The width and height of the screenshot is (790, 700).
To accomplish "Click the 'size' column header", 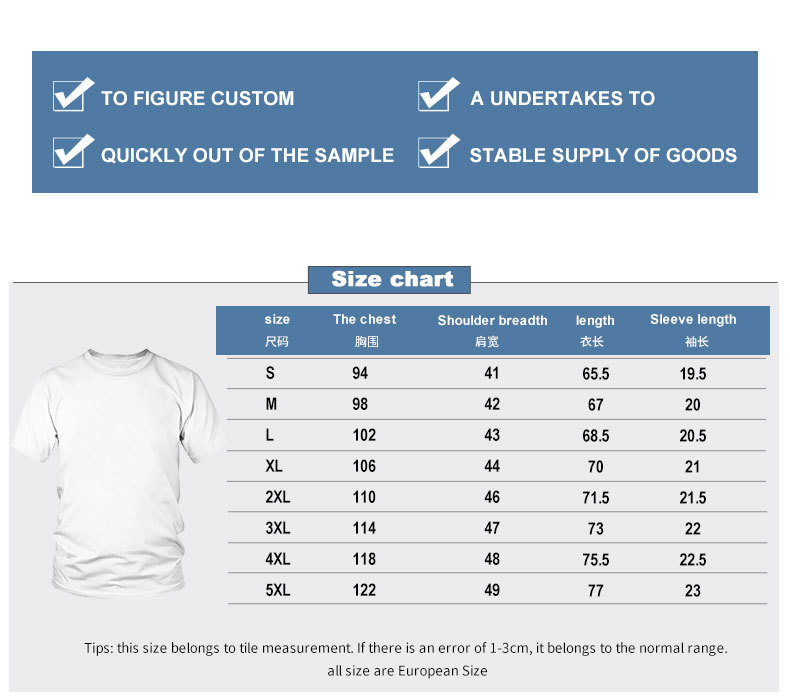I will click(x=277, y=330).
